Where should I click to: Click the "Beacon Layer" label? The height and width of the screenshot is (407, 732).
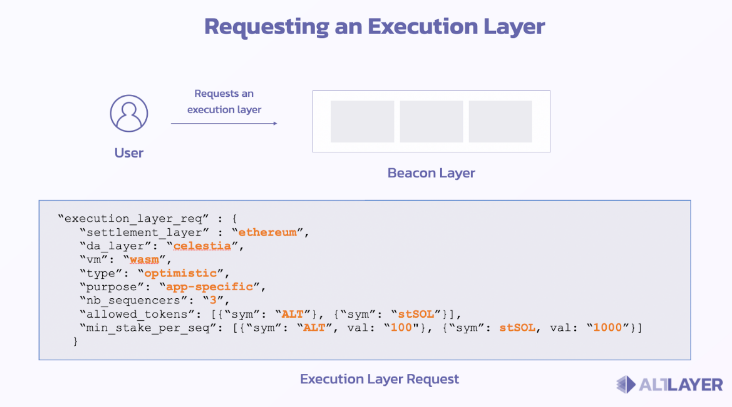point(431,173)
